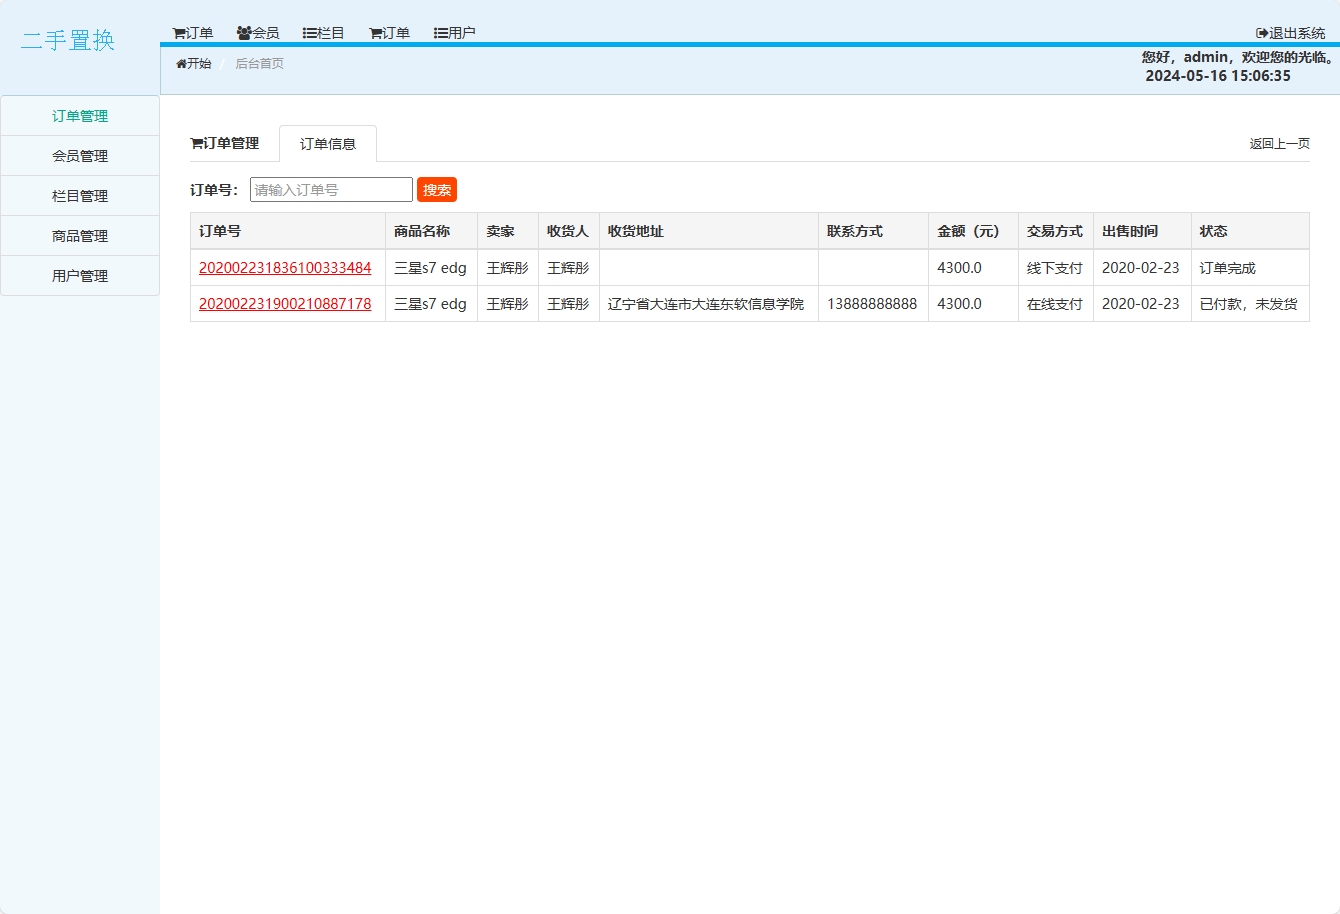Click the 后台首页 breadcrumb
This screenshot has height=914, width=1340.
[x=259, y=64]
